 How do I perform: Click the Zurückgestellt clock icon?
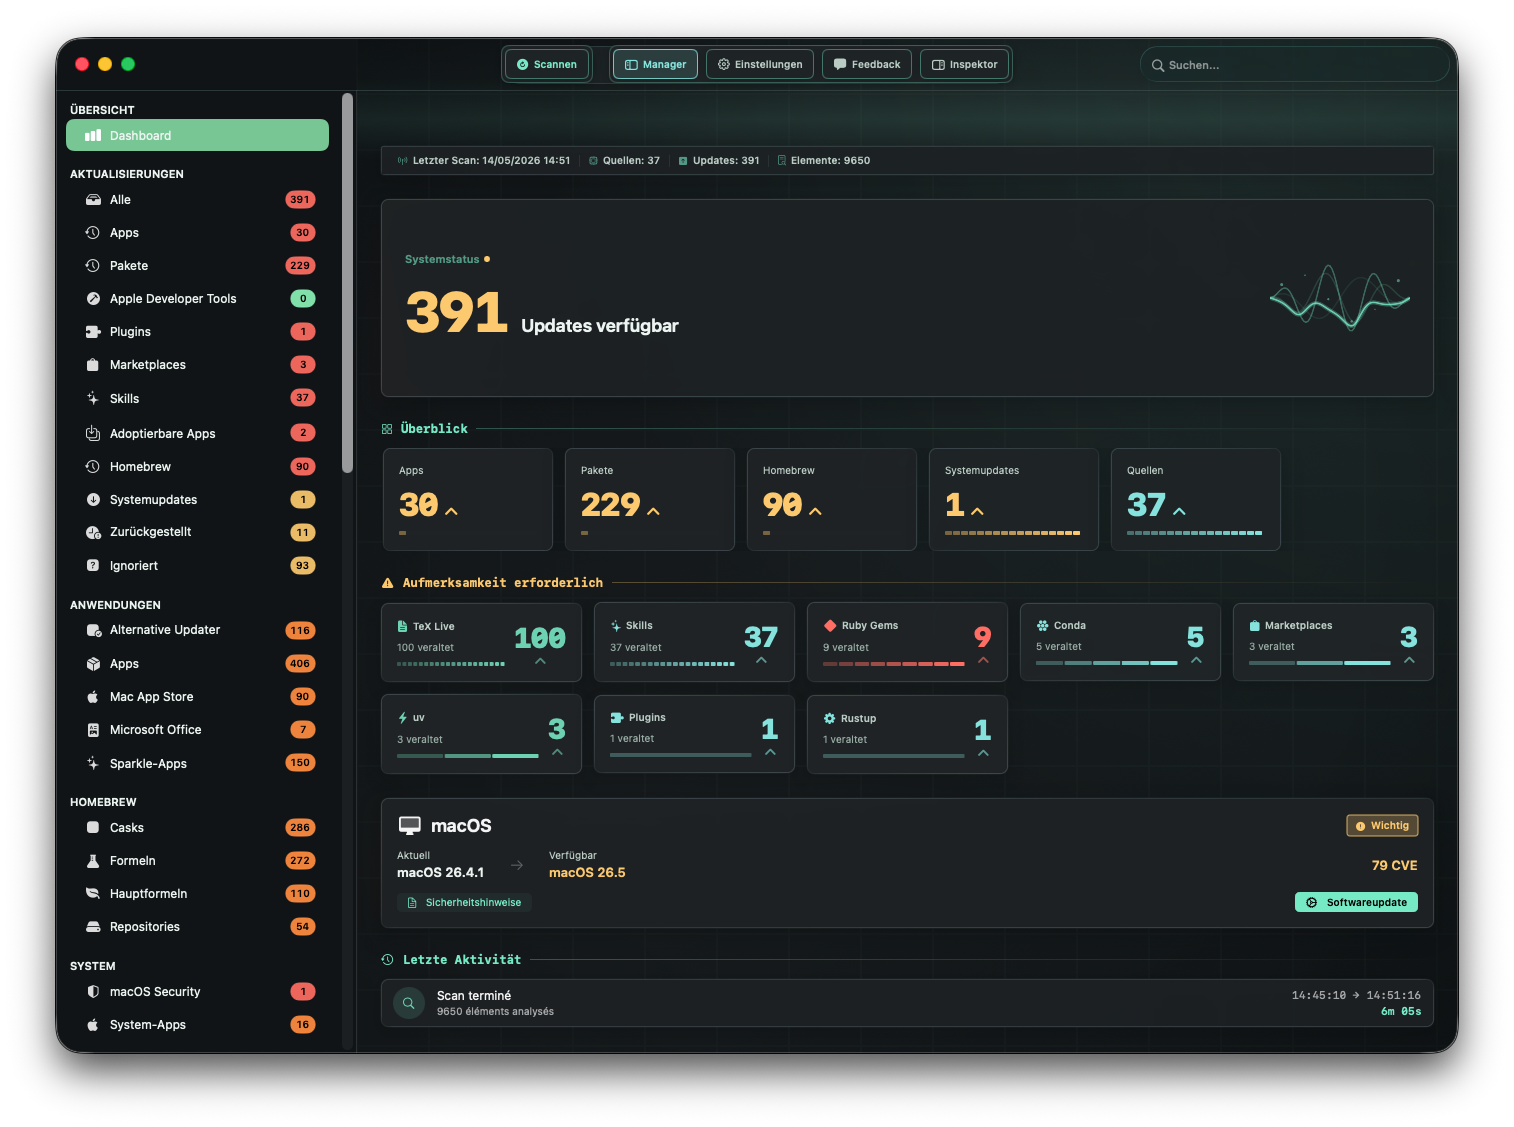tap(93, 532)
